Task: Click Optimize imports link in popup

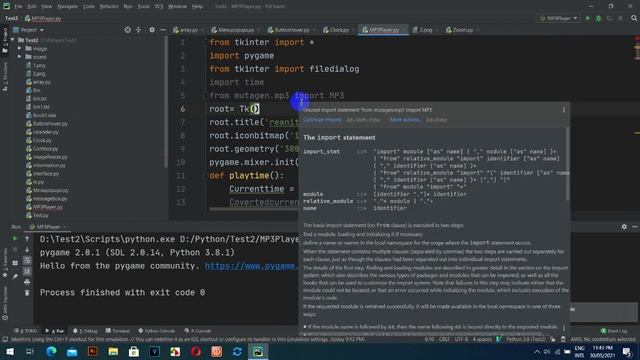Action: tap(322, 120)
